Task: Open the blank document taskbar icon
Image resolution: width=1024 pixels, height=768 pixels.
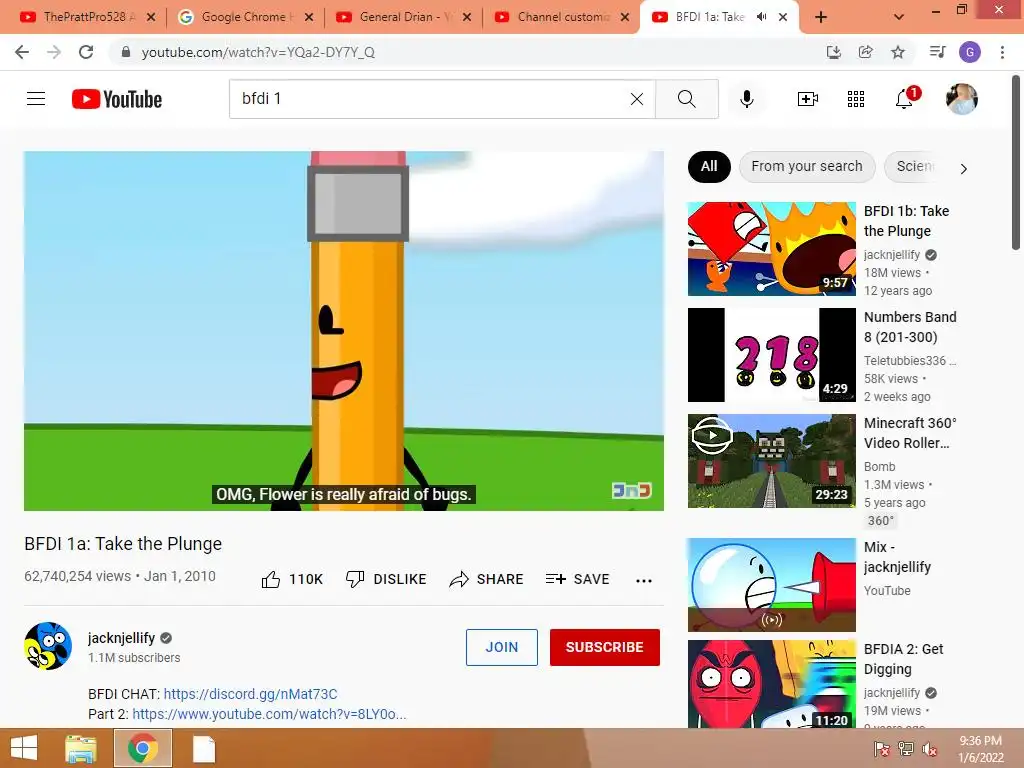Action: (204, 748)
